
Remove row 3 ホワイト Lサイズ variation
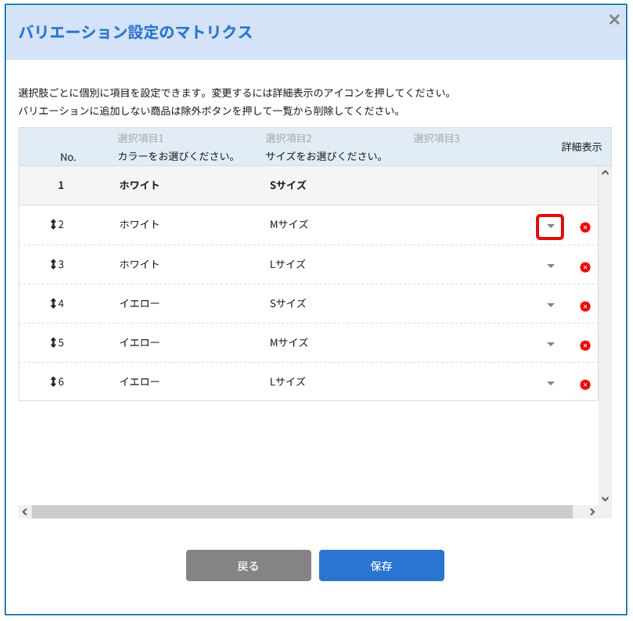pyautogui.click(x=585, y=267)
